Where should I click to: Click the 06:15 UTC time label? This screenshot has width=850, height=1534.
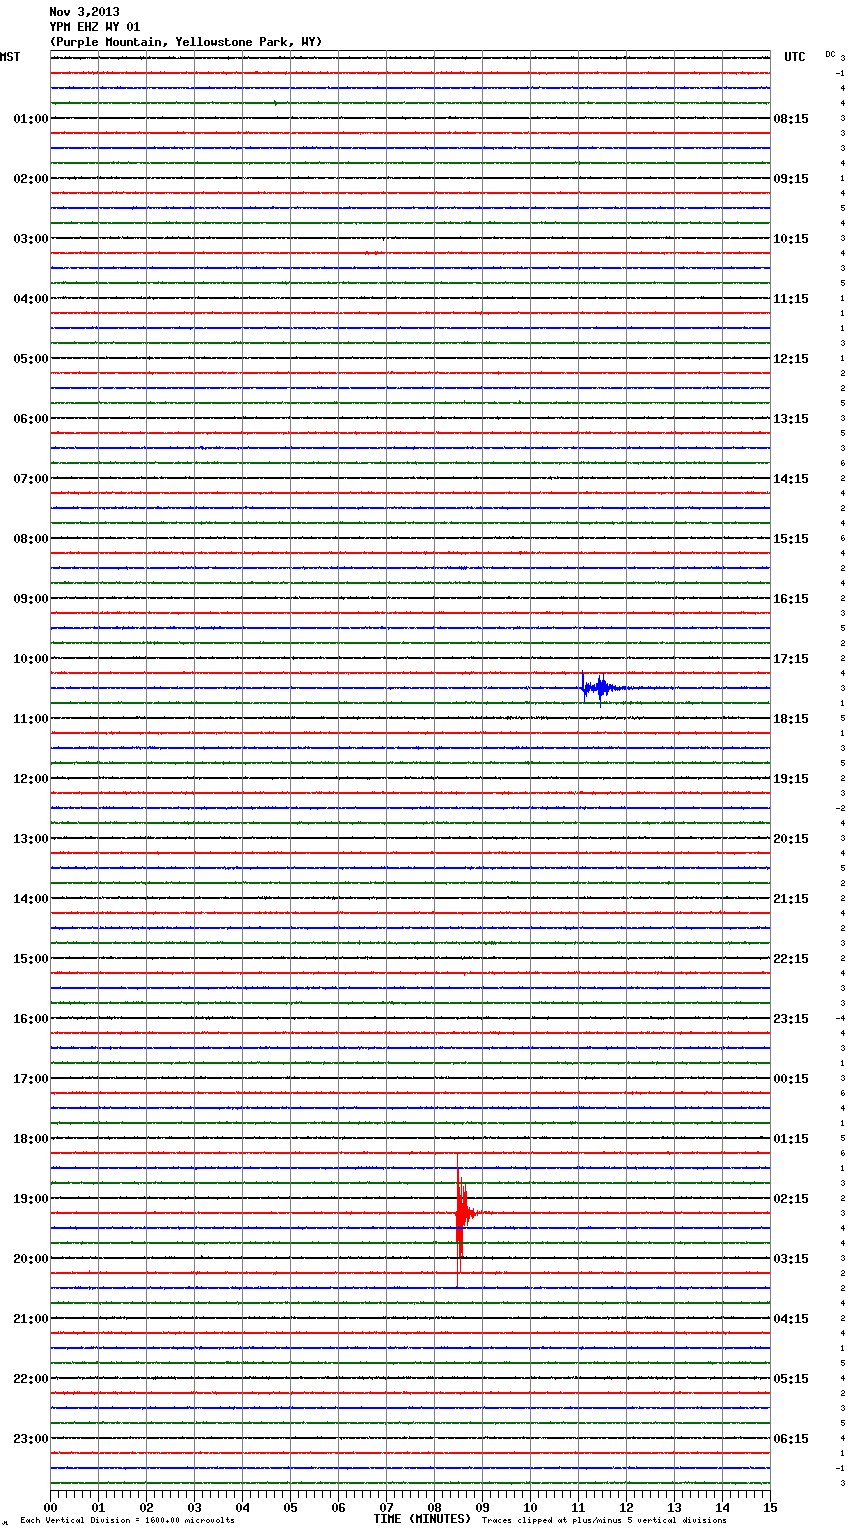[791, 1439]
